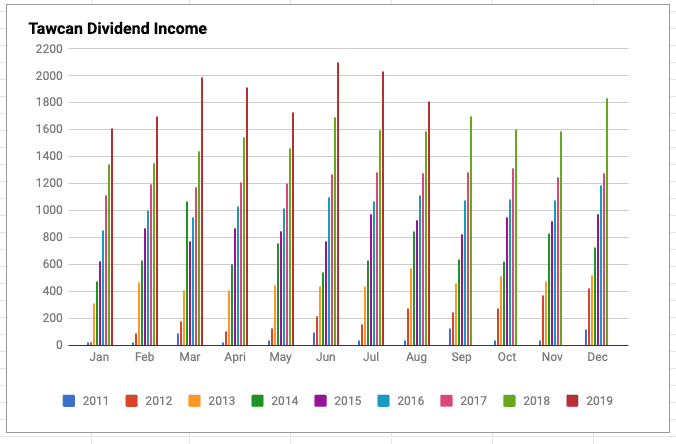Click the 2012 red-orange legend swatch

pyautogui.click(x=131, y=401)
